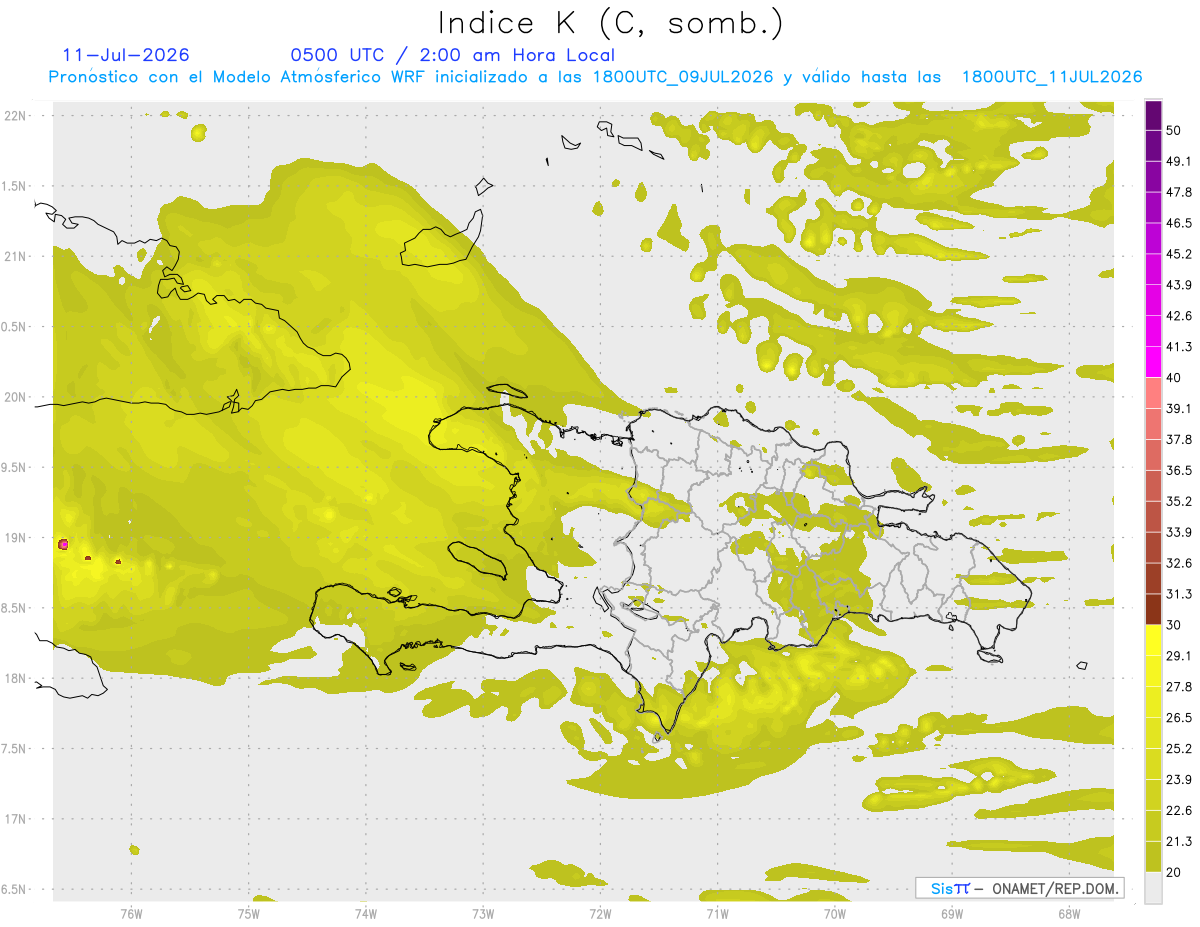This screenshot has height=927, width=1200.
Task: Click the "20N" latitude label
Action: tap(14, 397)
